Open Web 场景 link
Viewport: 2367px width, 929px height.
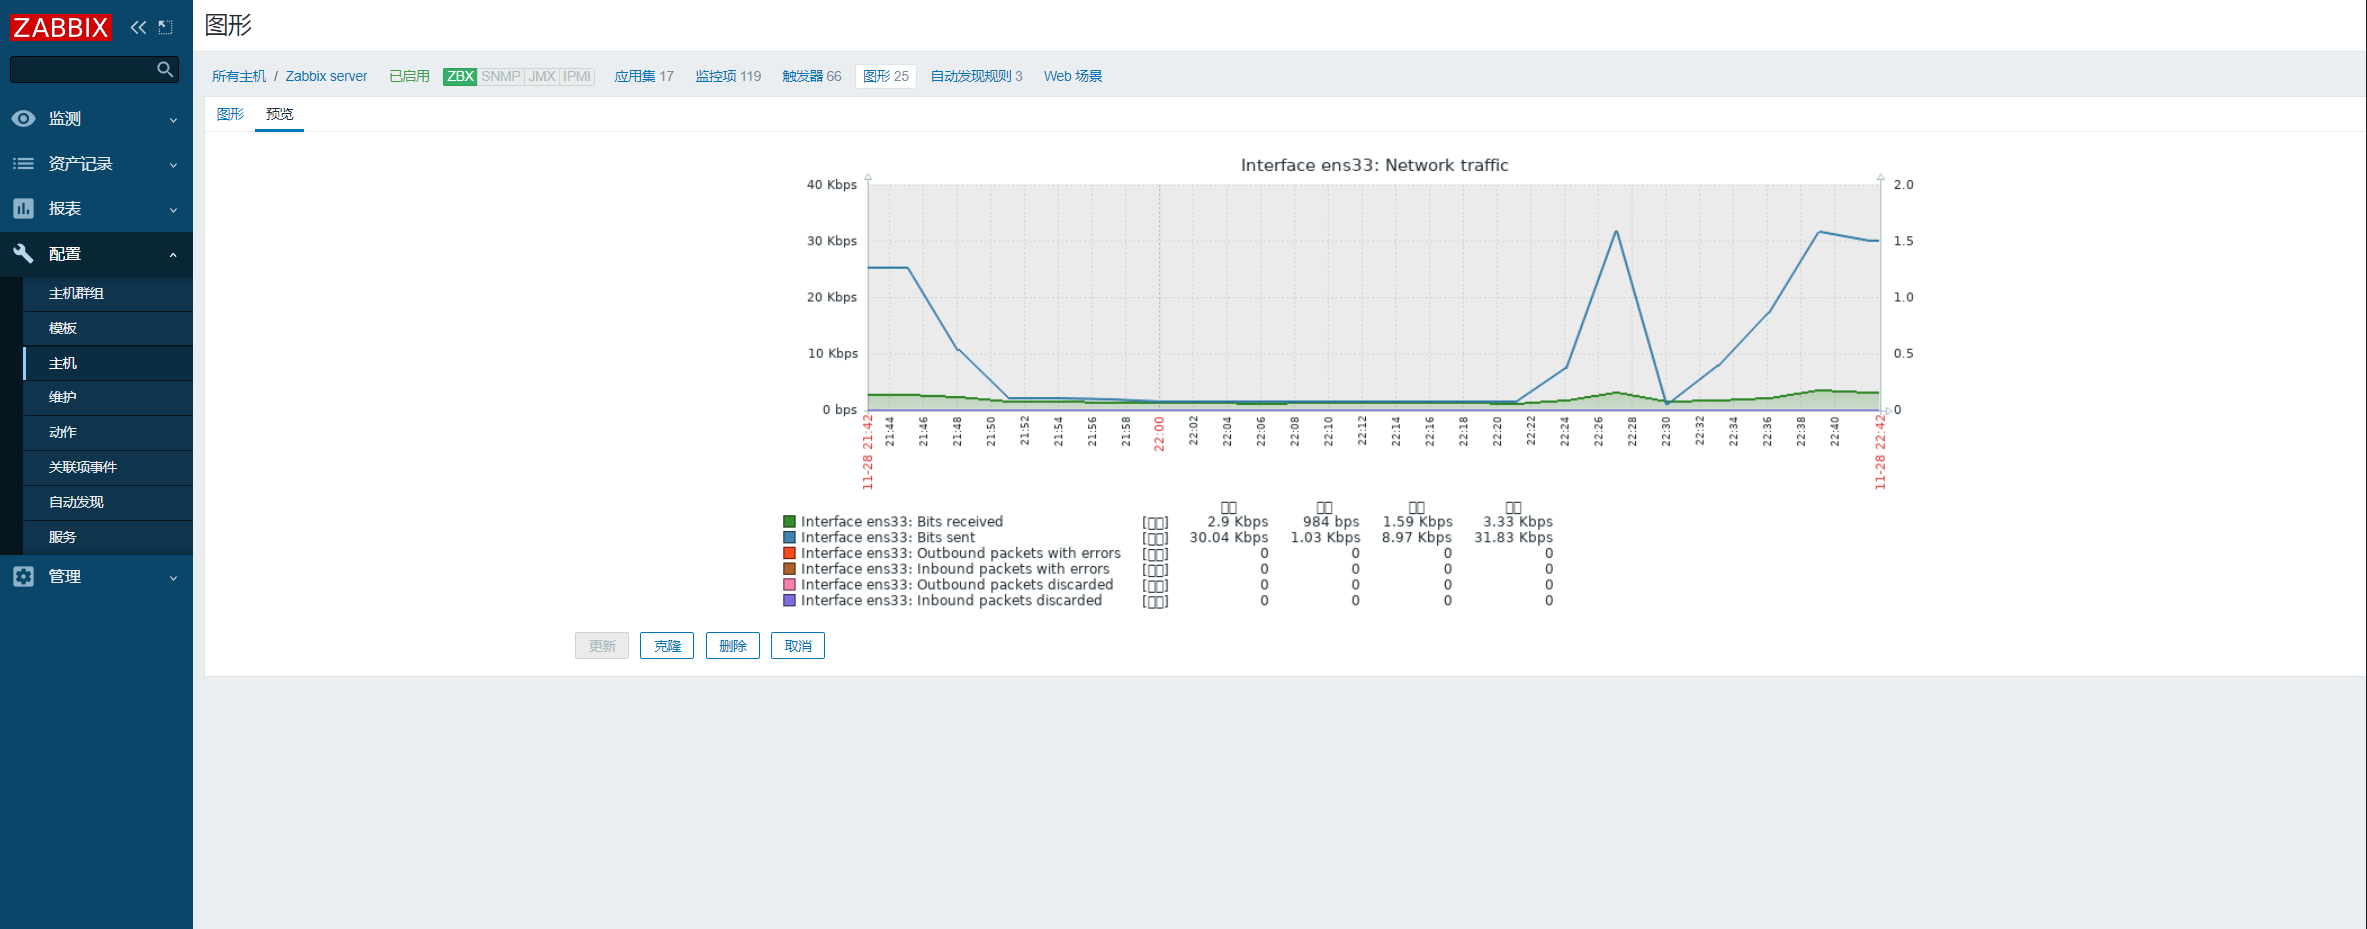coord(1072,76)
